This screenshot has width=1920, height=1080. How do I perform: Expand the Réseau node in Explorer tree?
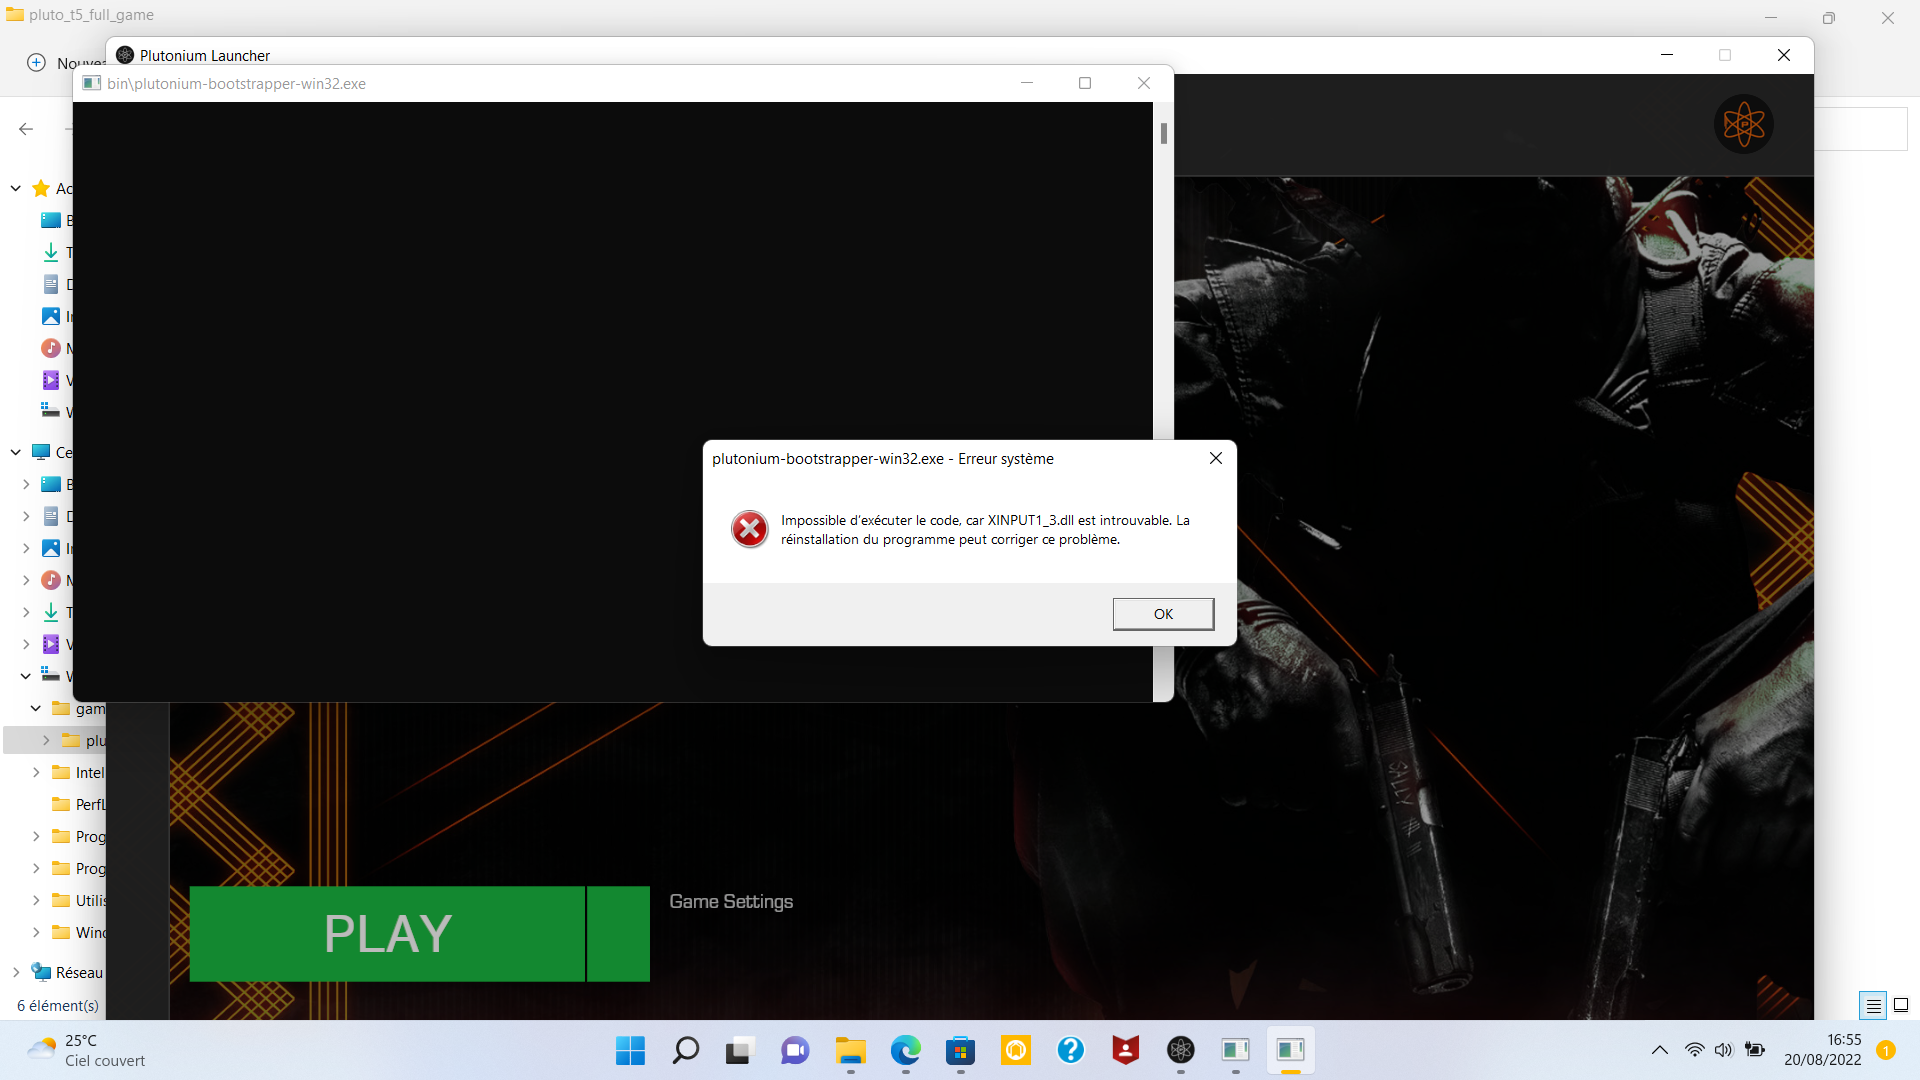click(x=16, y=972)
